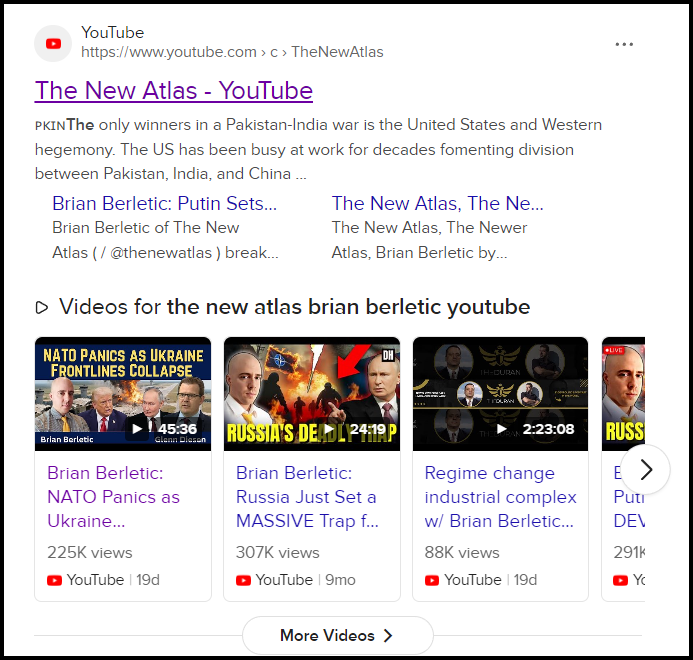Viewport: 693px width, 660px height.
Task: Open 'Russia Just Set a MASSIVE Trap' video title
Action: (307, 497)
